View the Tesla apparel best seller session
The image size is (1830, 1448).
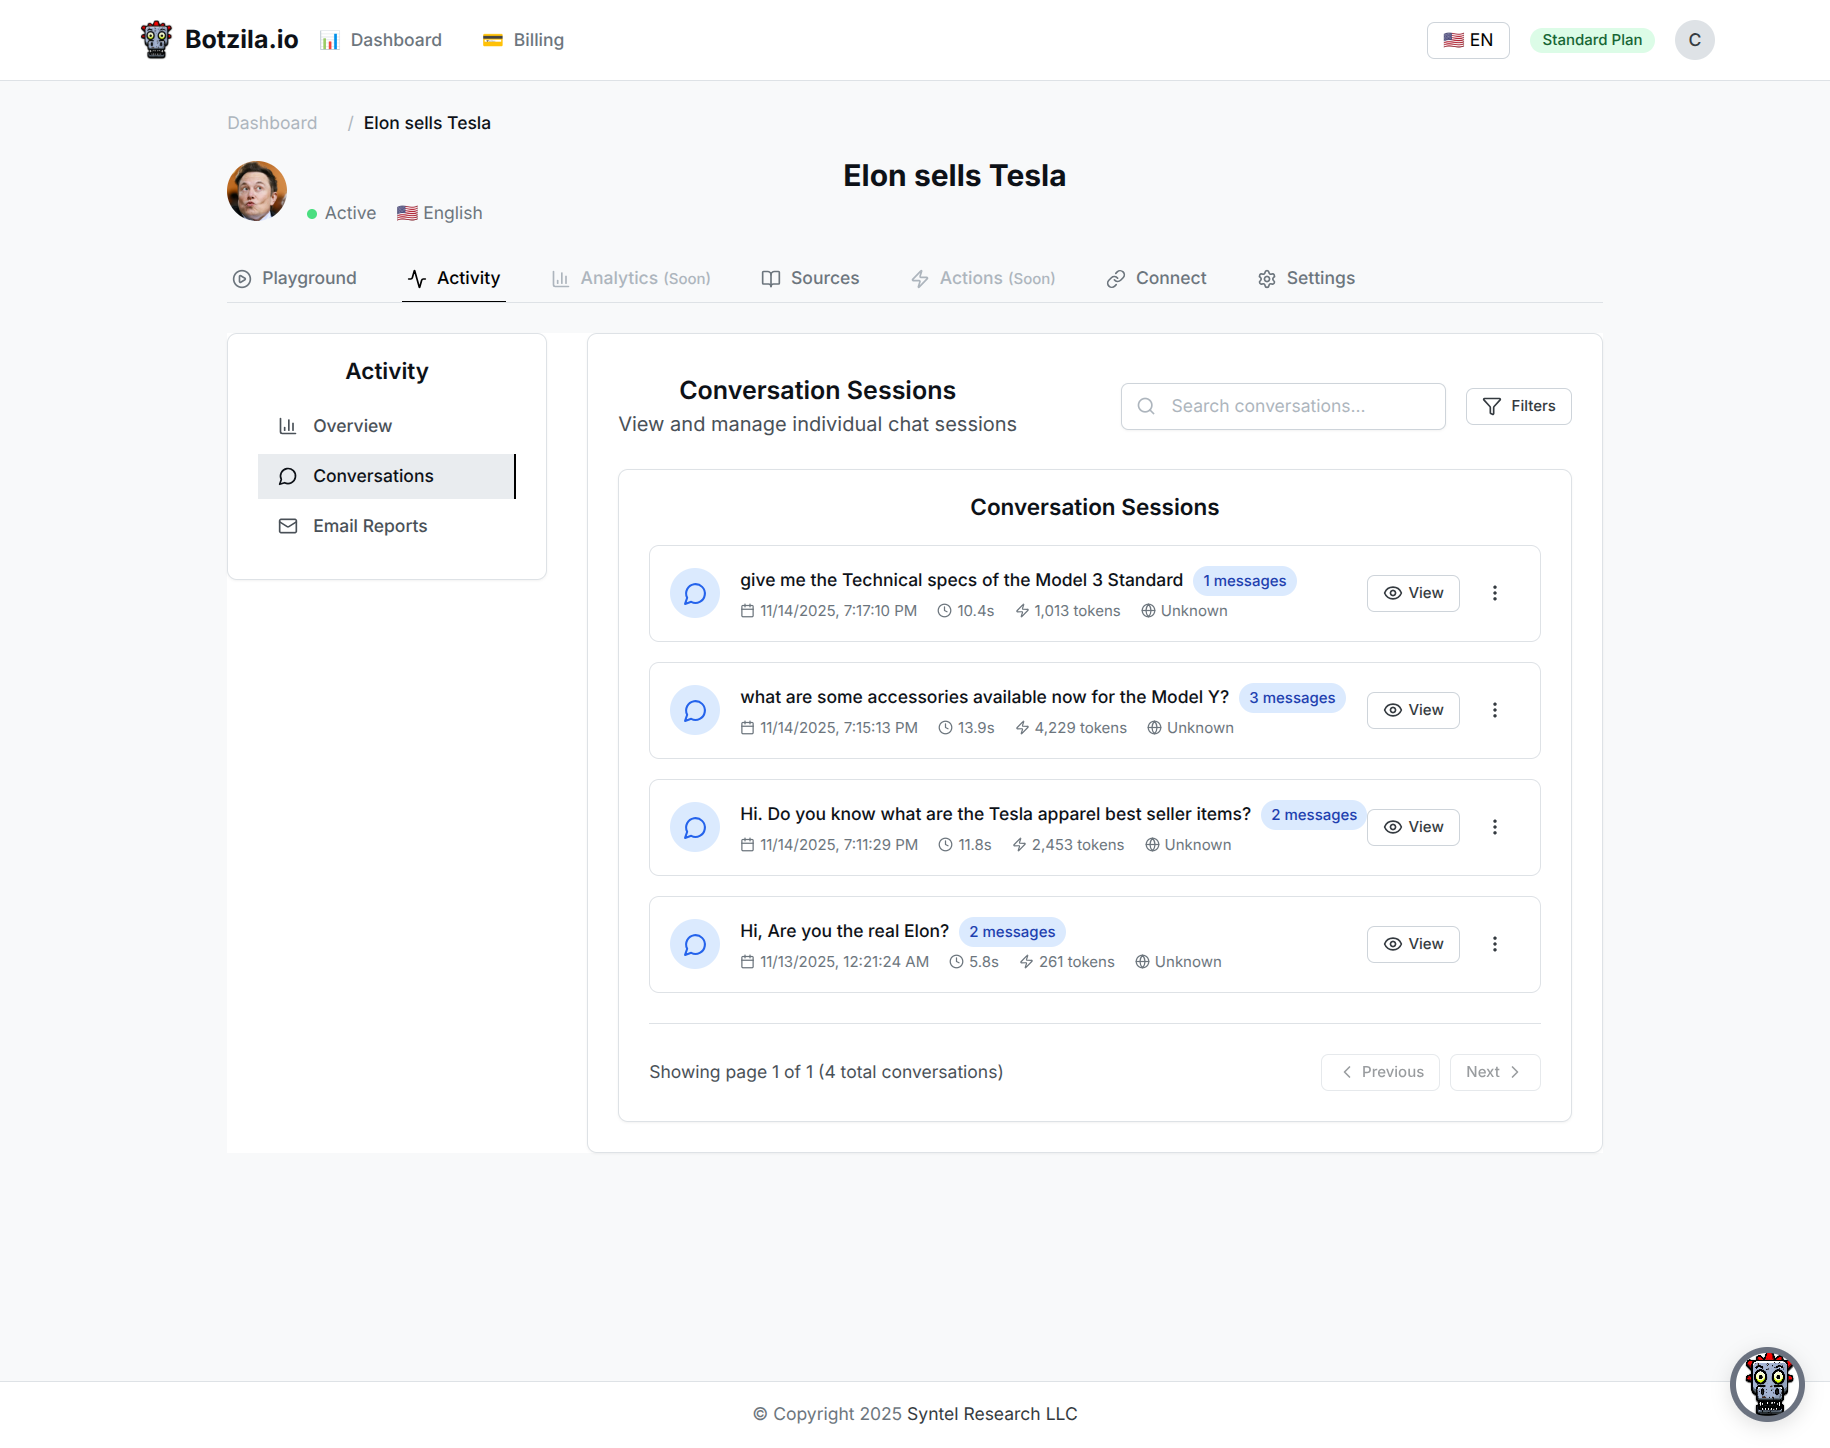[x=1413, y=827]
